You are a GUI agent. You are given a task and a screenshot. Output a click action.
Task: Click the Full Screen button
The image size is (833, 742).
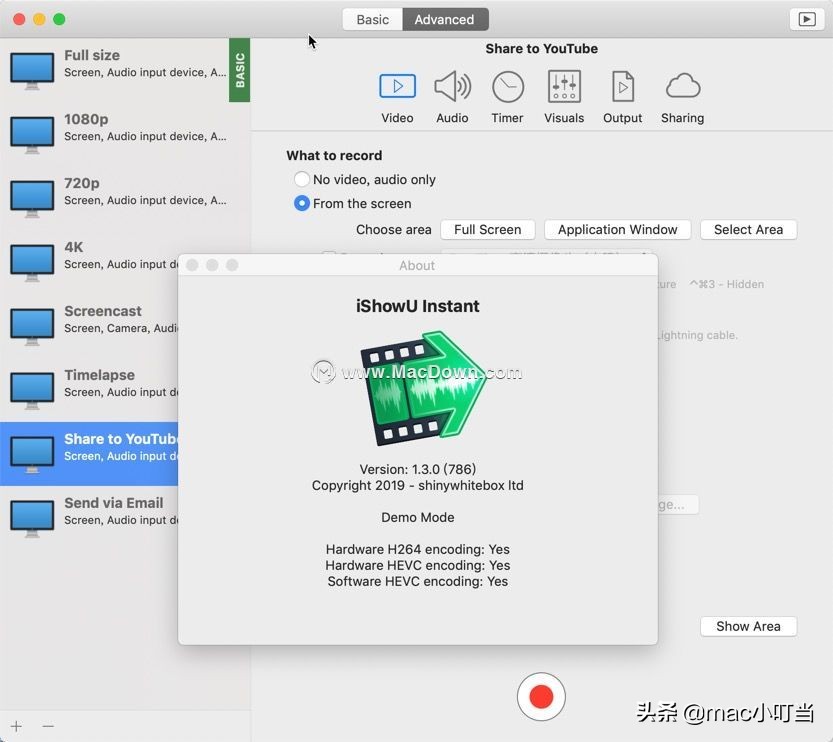[x=487, y=229]
